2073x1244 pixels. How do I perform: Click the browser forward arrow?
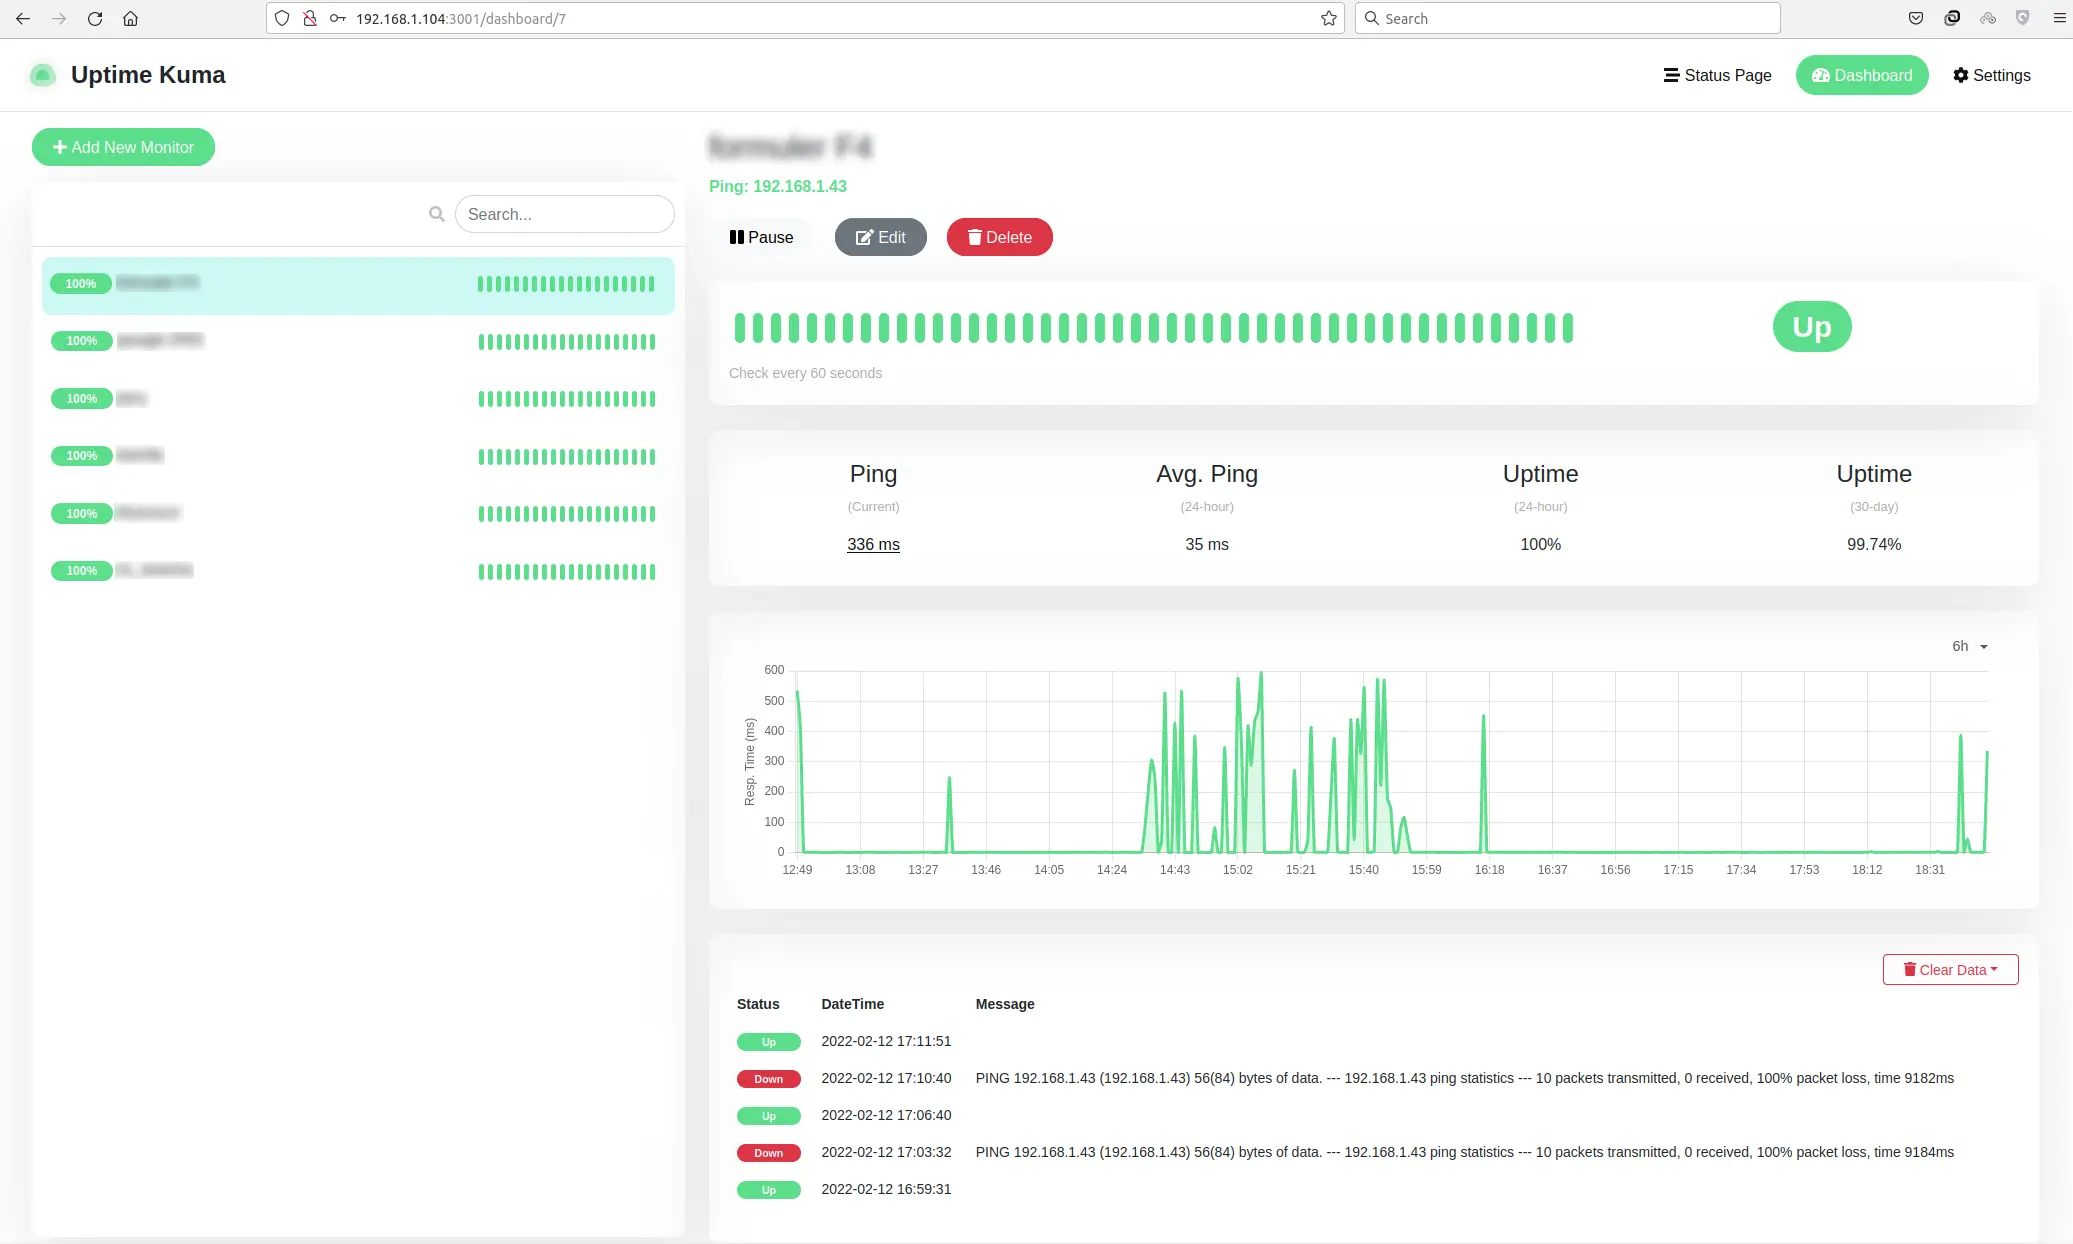click(x=59, y=19)
